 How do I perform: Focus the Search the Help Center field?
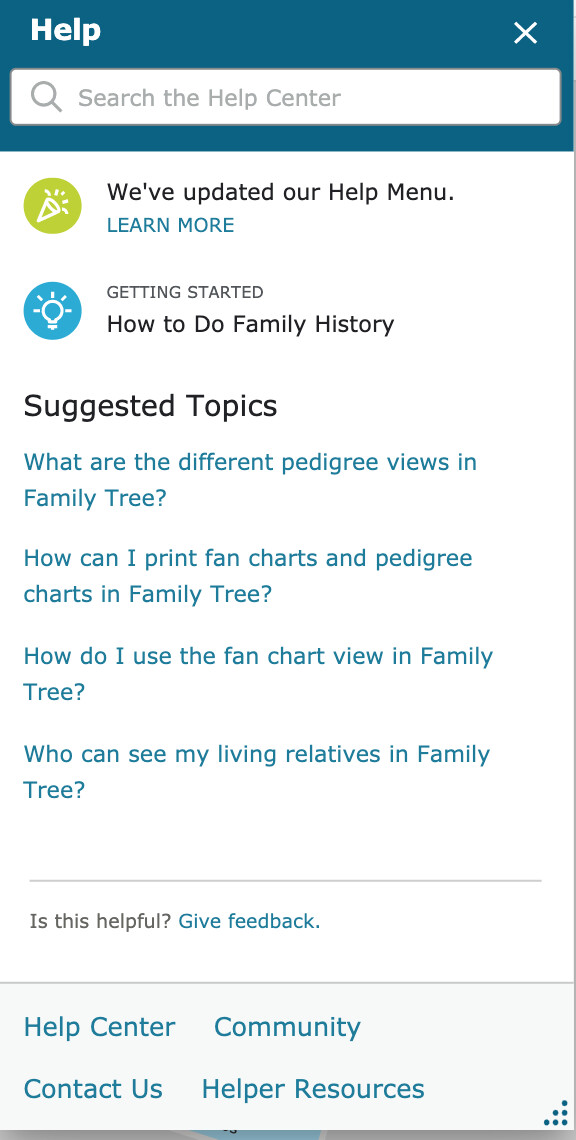coord(285,97)
